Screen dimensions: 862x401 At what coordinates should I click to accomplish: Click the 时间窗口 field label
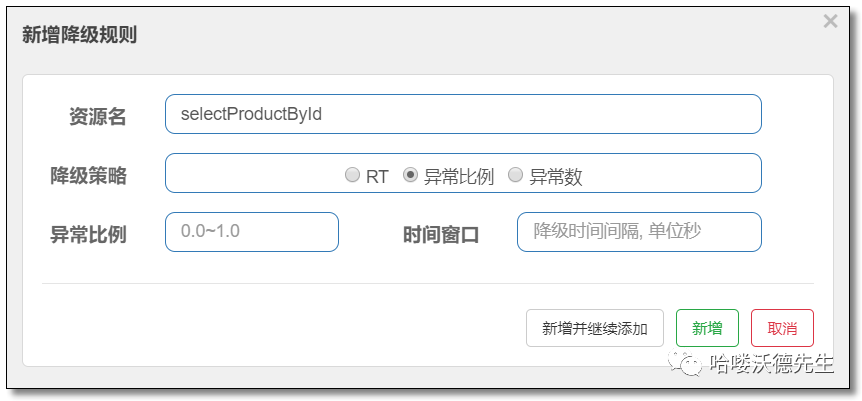pyautogui.click(x=441, y=234)
